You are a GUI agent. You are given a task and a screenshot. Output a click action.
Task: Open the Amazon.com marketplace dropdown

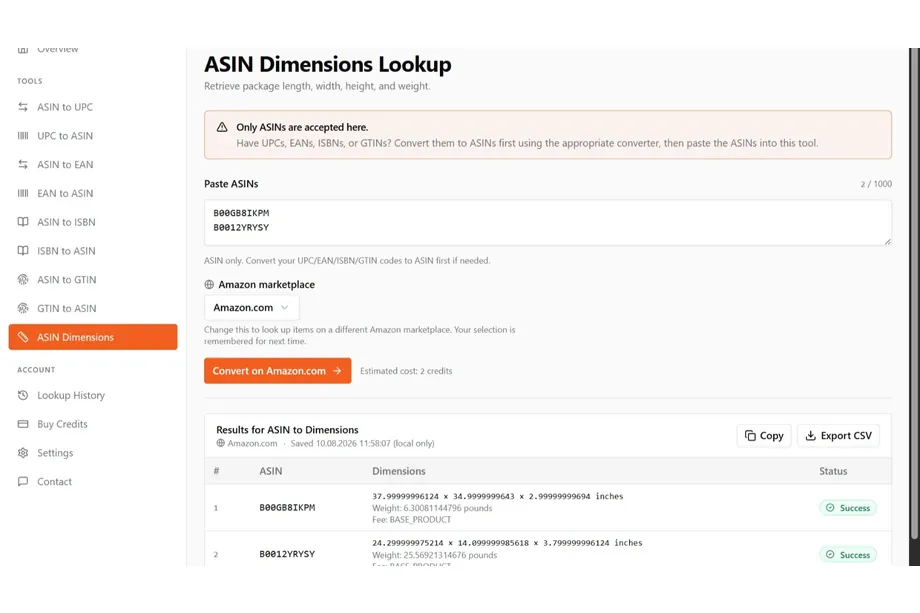[x=252, y=307]
